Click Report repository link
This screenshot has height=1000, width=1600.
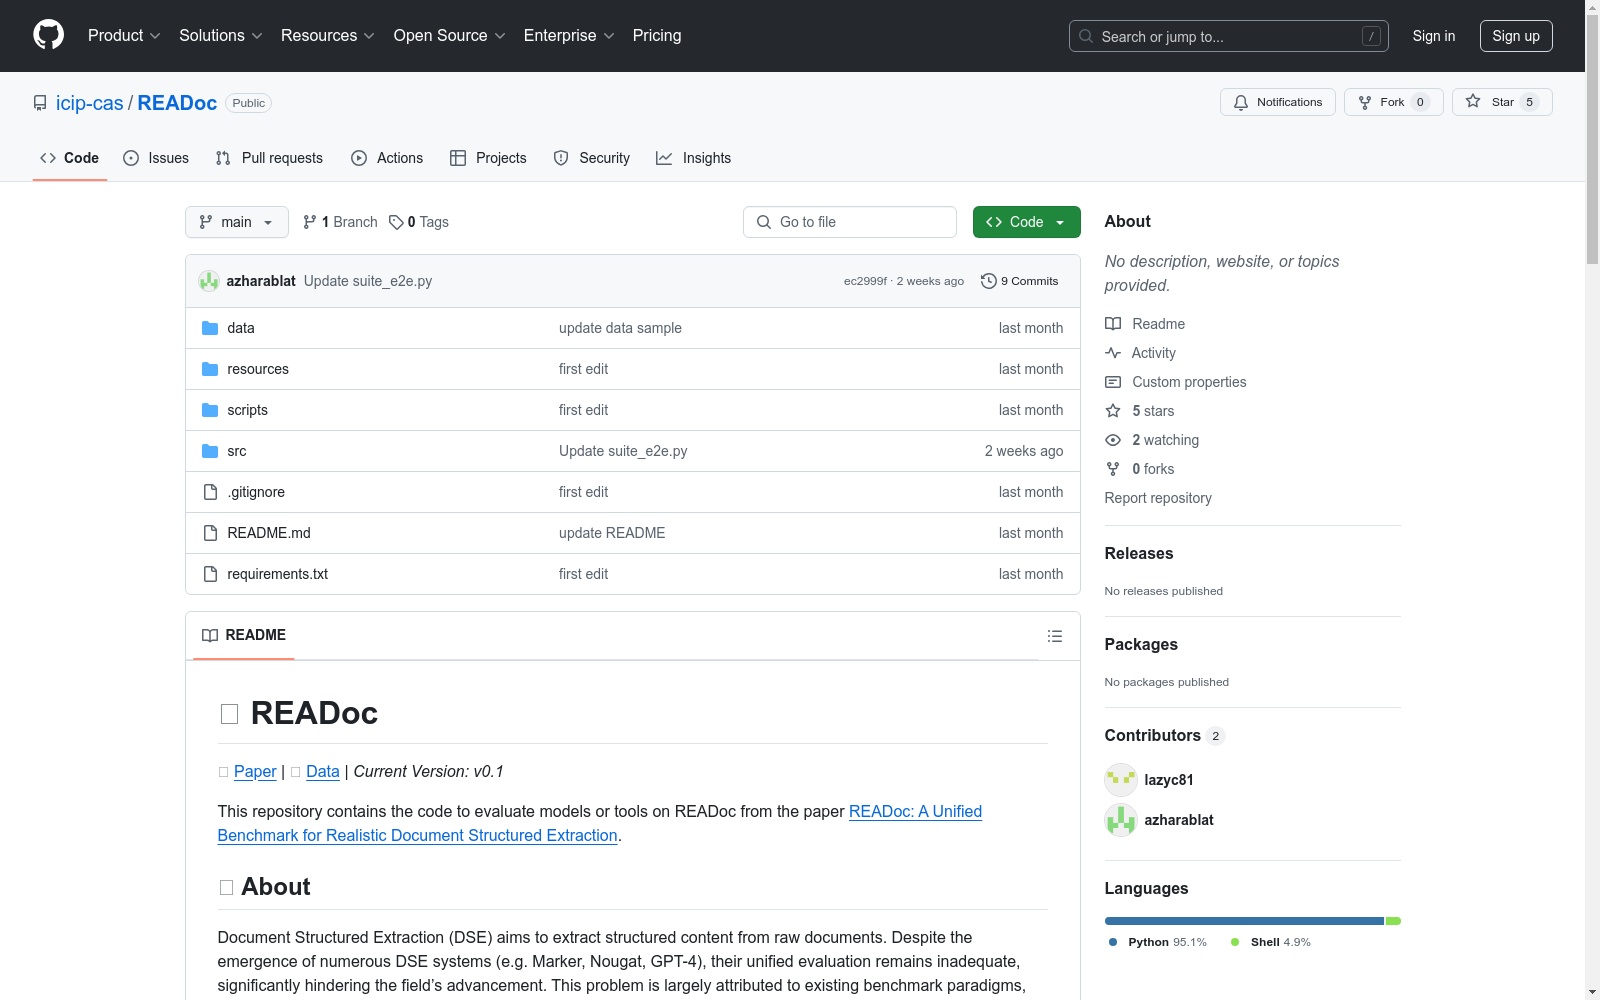(1158, 498)
